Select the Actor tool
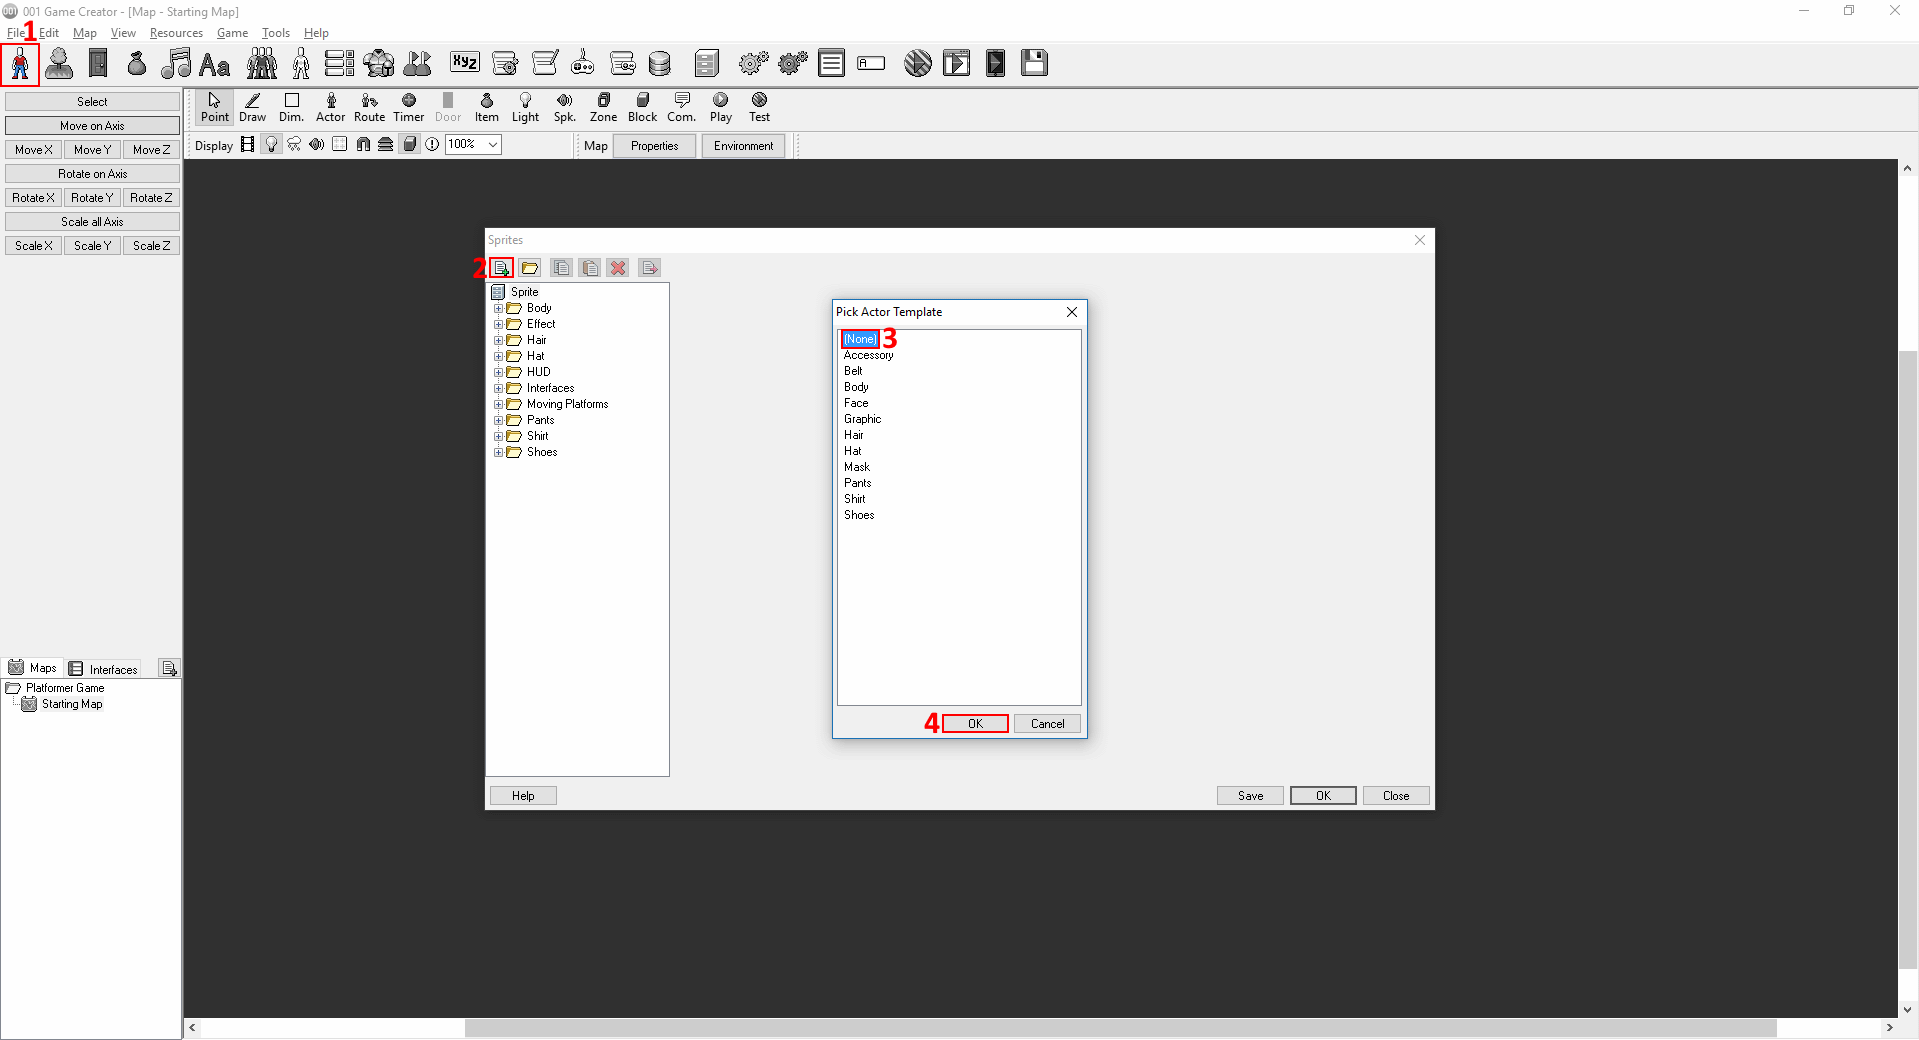Image resolution: width=1919 pixels, height=1040 pixels. pyautogui.click(x=331, y=107)
